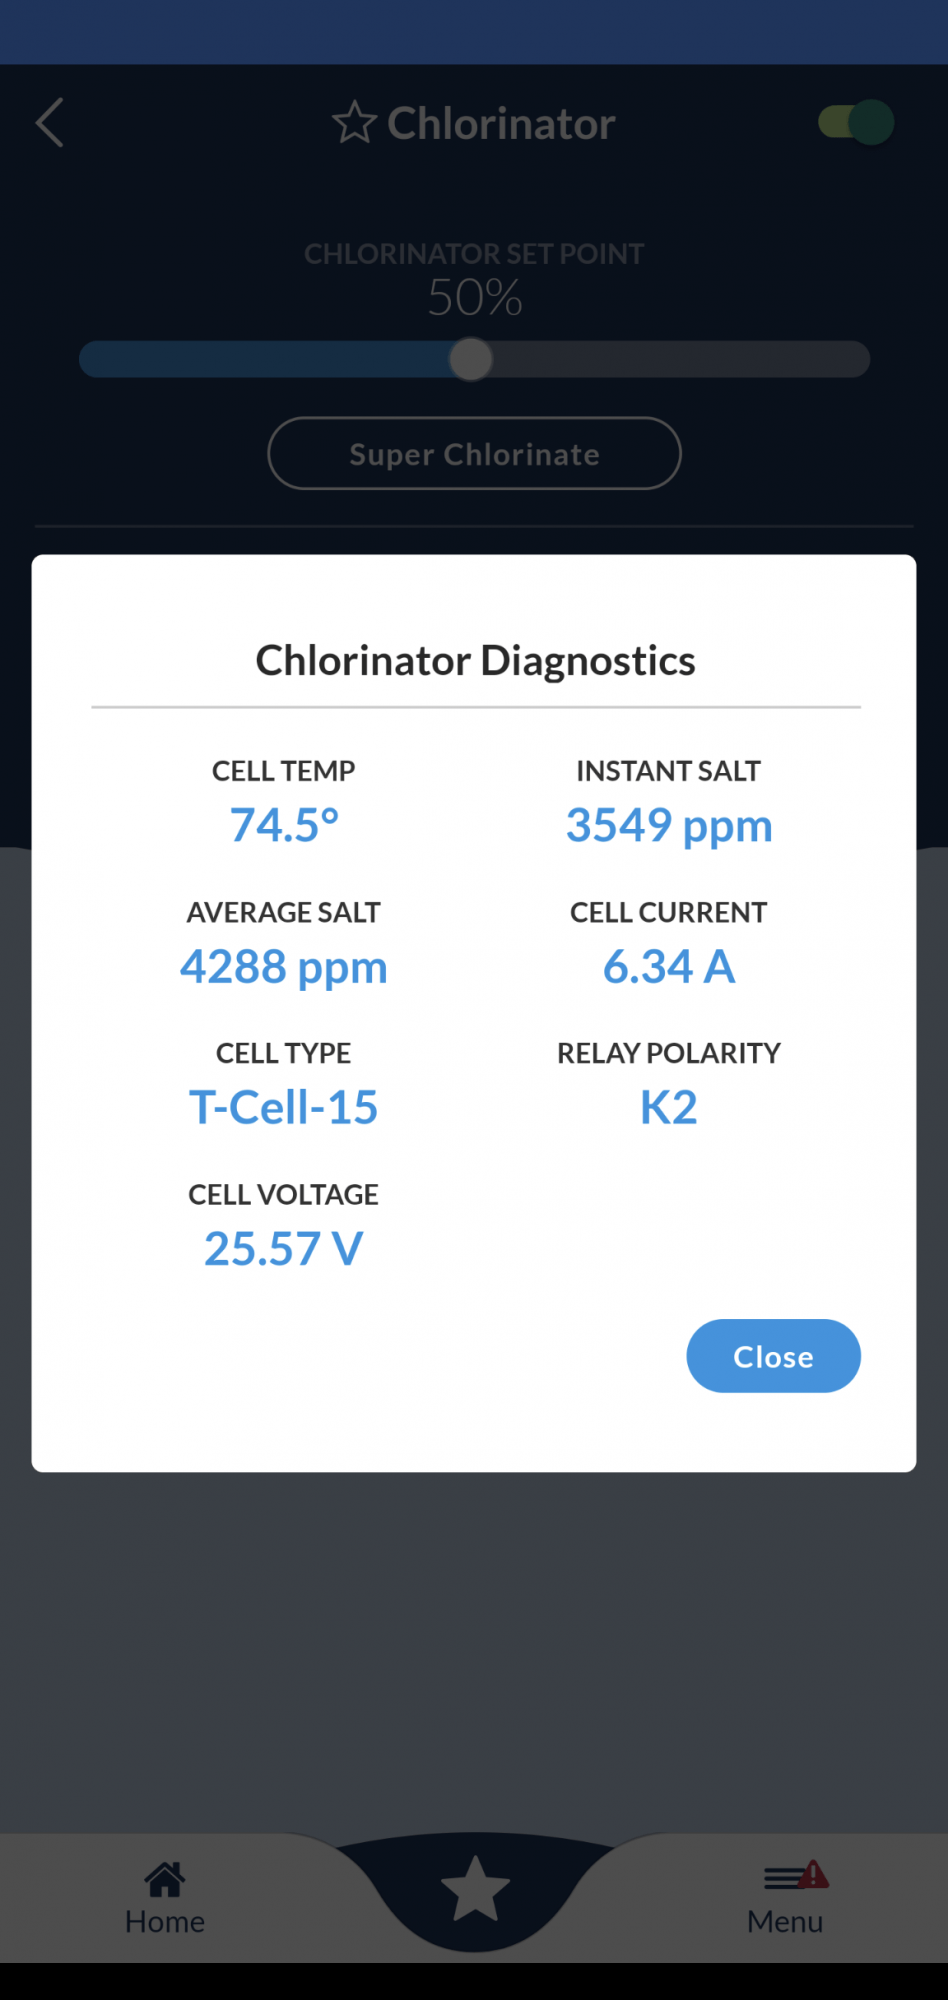
Task: Select the 74.5° cell temp reading
Action: pyautogui.click(x=284, y=825)
